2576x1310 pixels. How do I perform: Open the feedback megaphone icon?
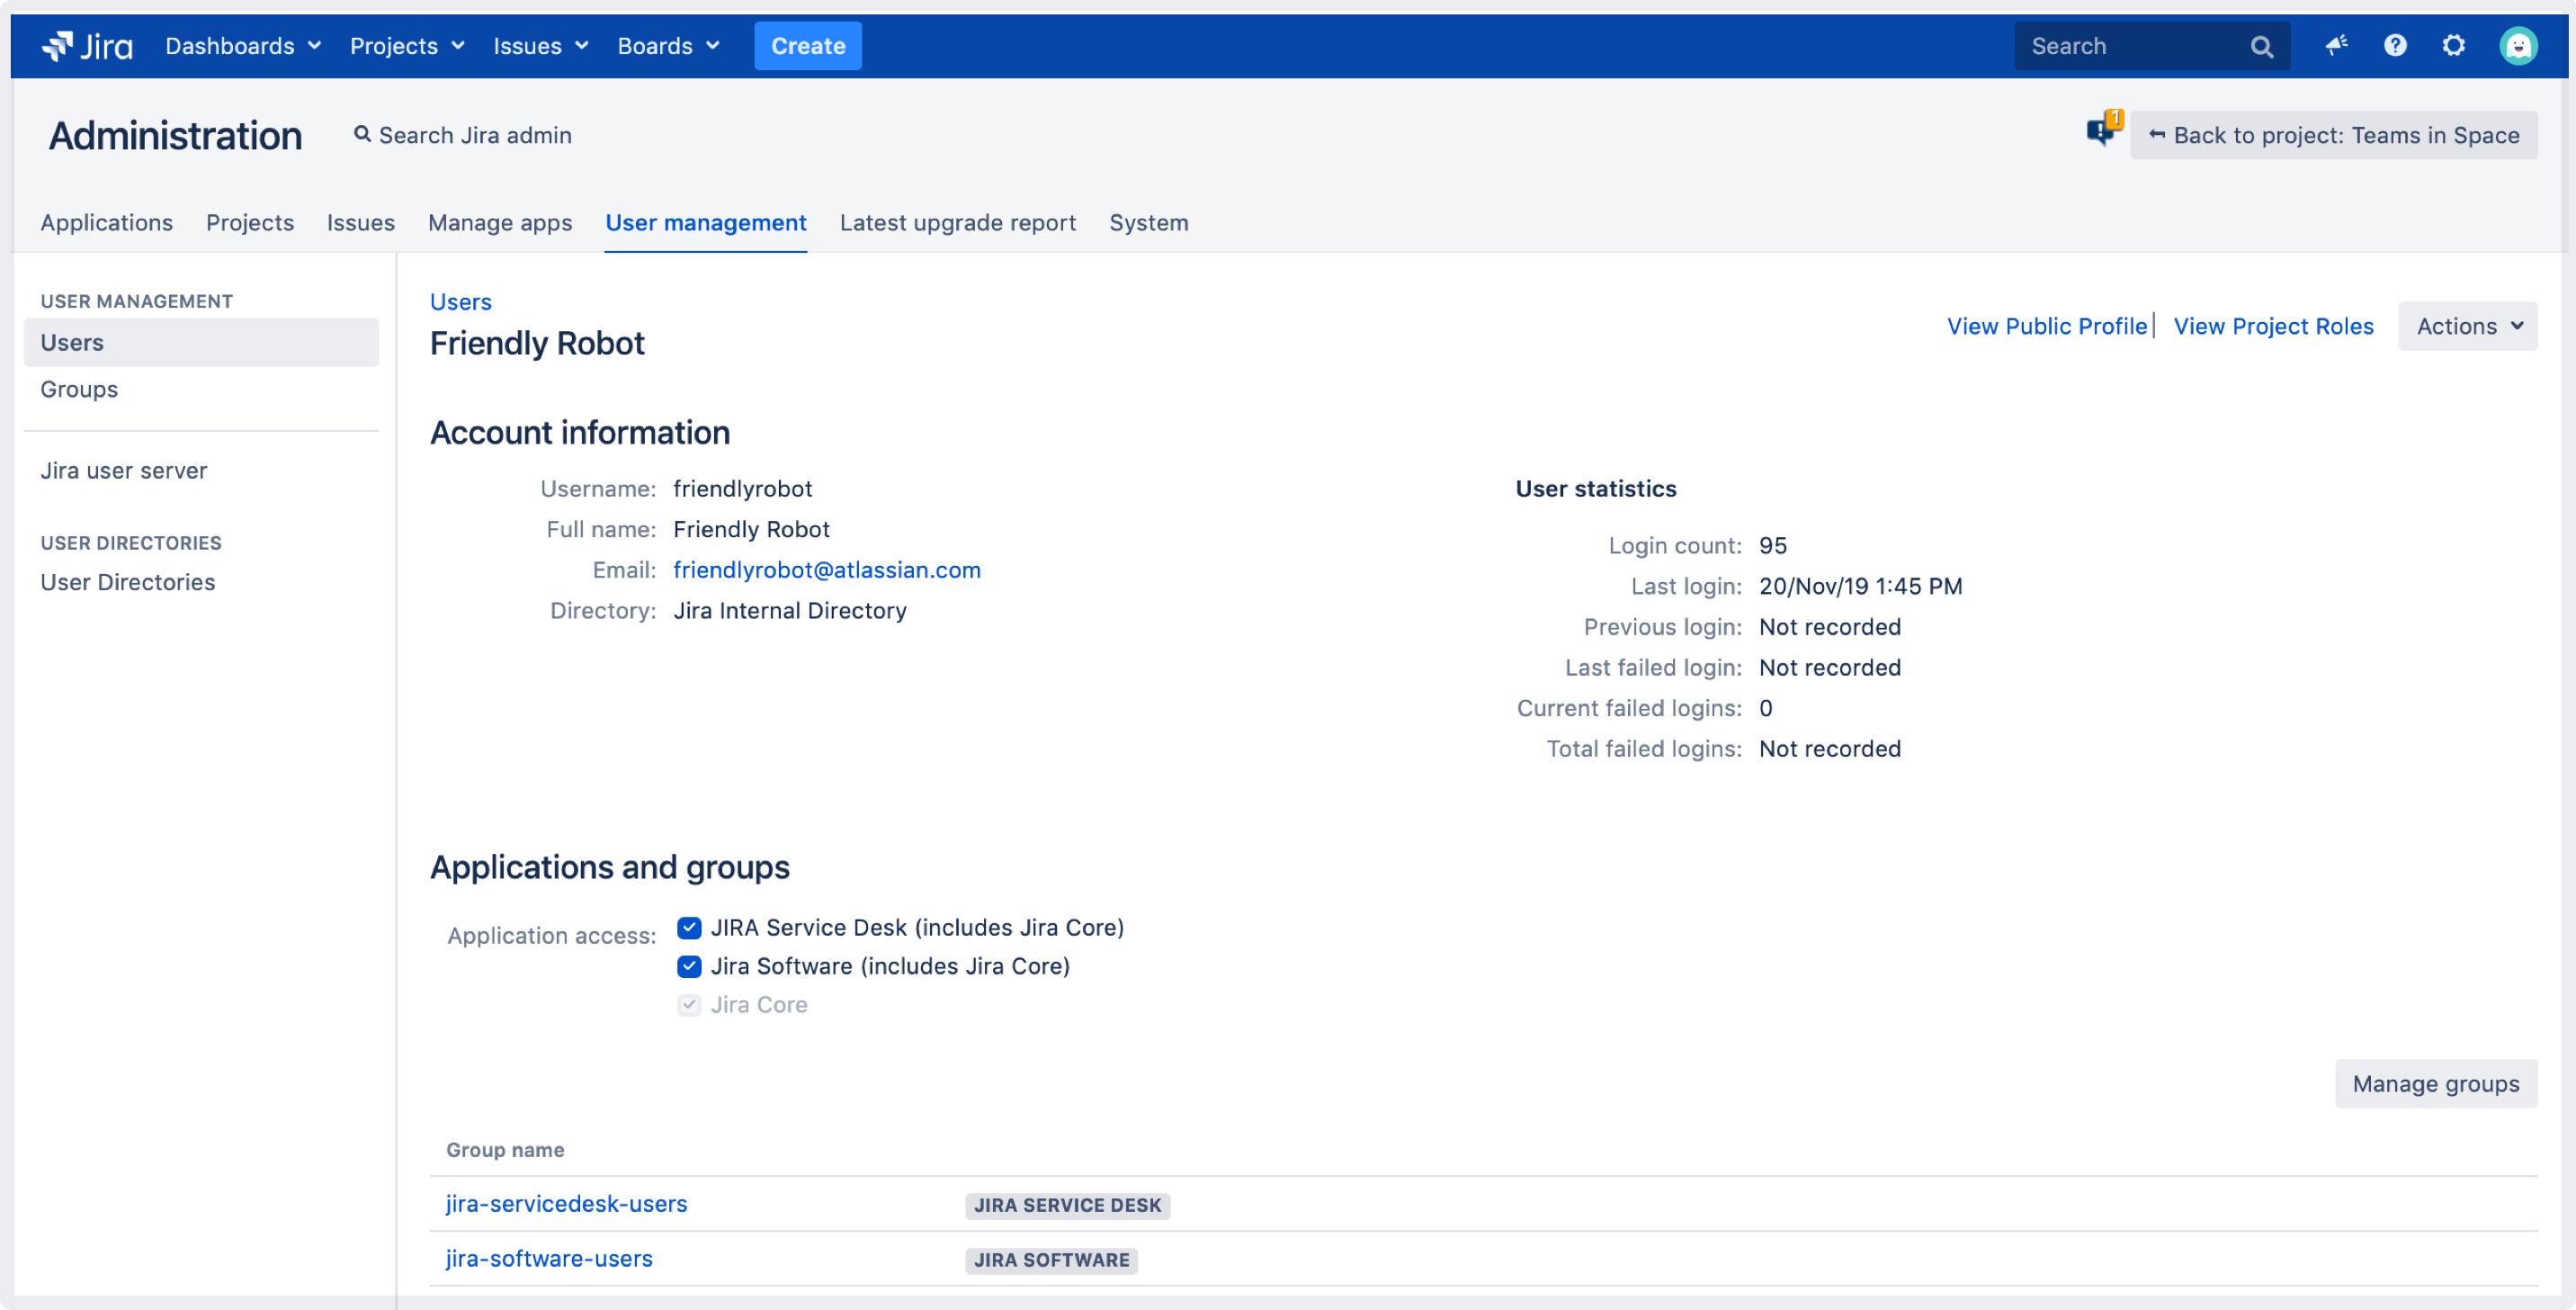[2336, 46]
